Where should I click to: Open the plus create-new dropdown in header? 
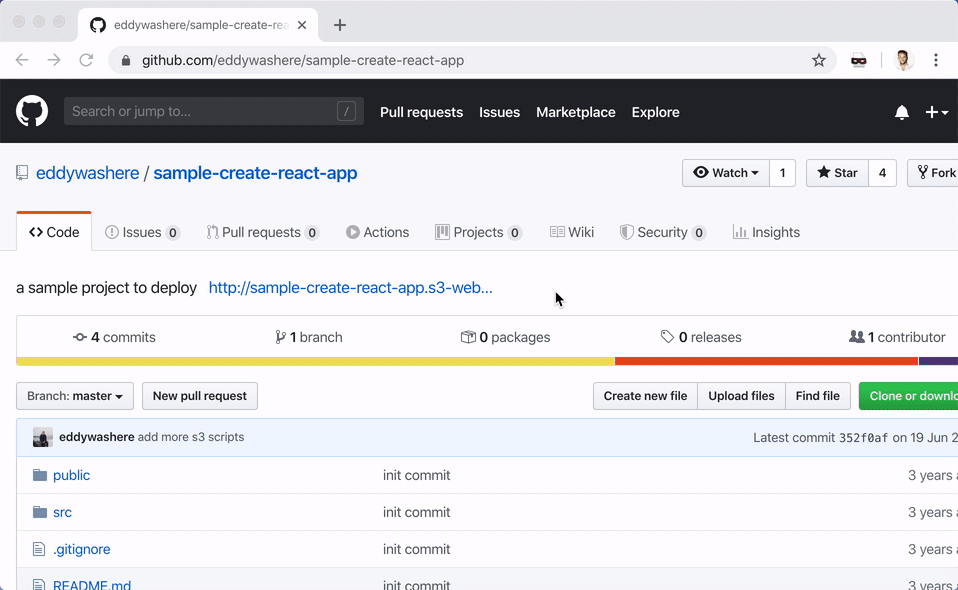[x=937, y=112]
